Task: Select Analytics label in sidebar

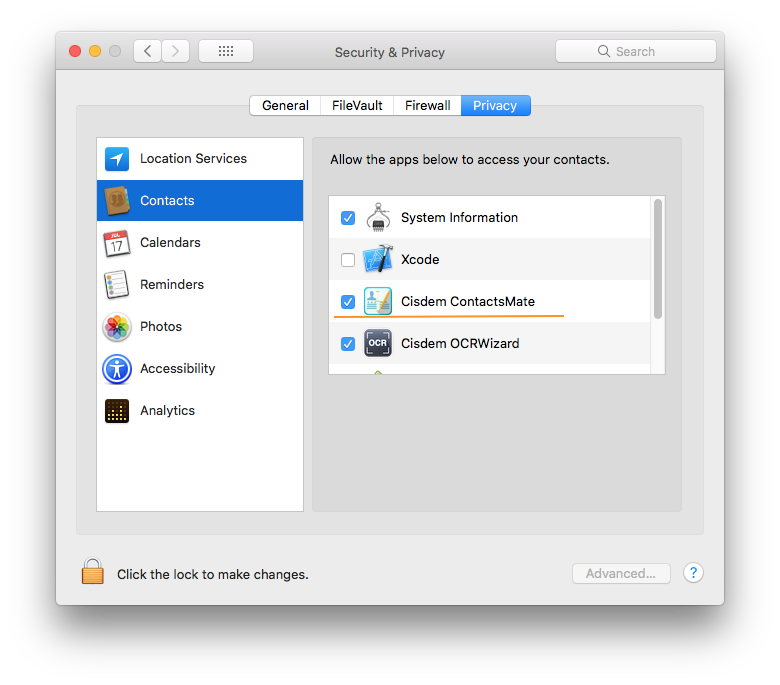Action: [167, 410]
